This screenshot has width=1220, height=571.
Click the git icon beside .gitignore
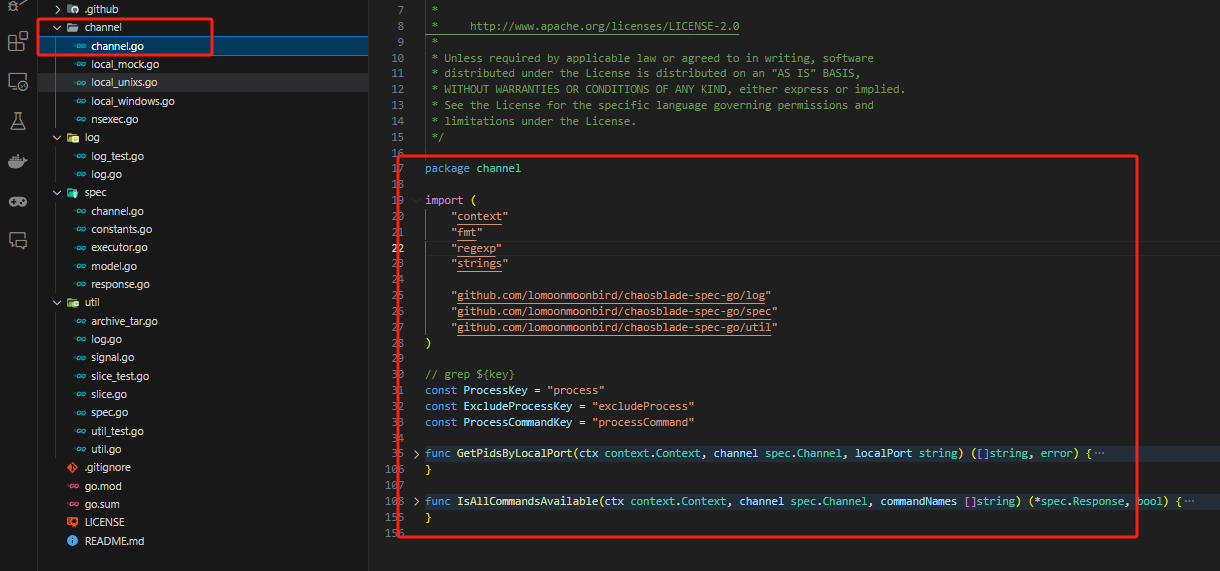click(x=72, y=467)
